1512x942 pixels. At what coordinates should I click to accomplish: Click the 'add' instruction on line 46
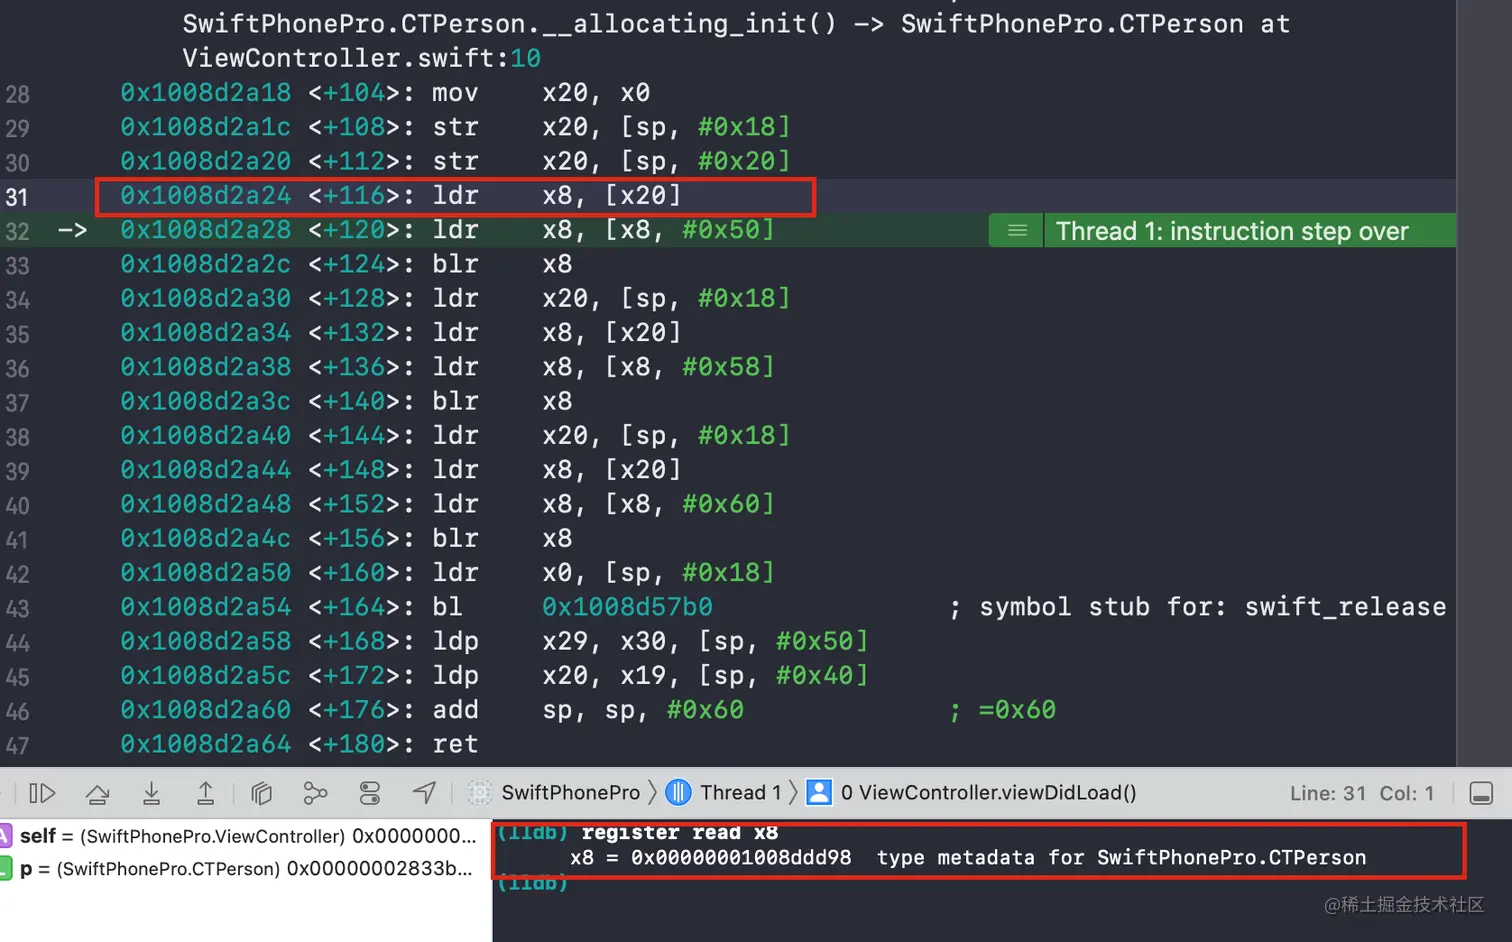coord(455,710)
